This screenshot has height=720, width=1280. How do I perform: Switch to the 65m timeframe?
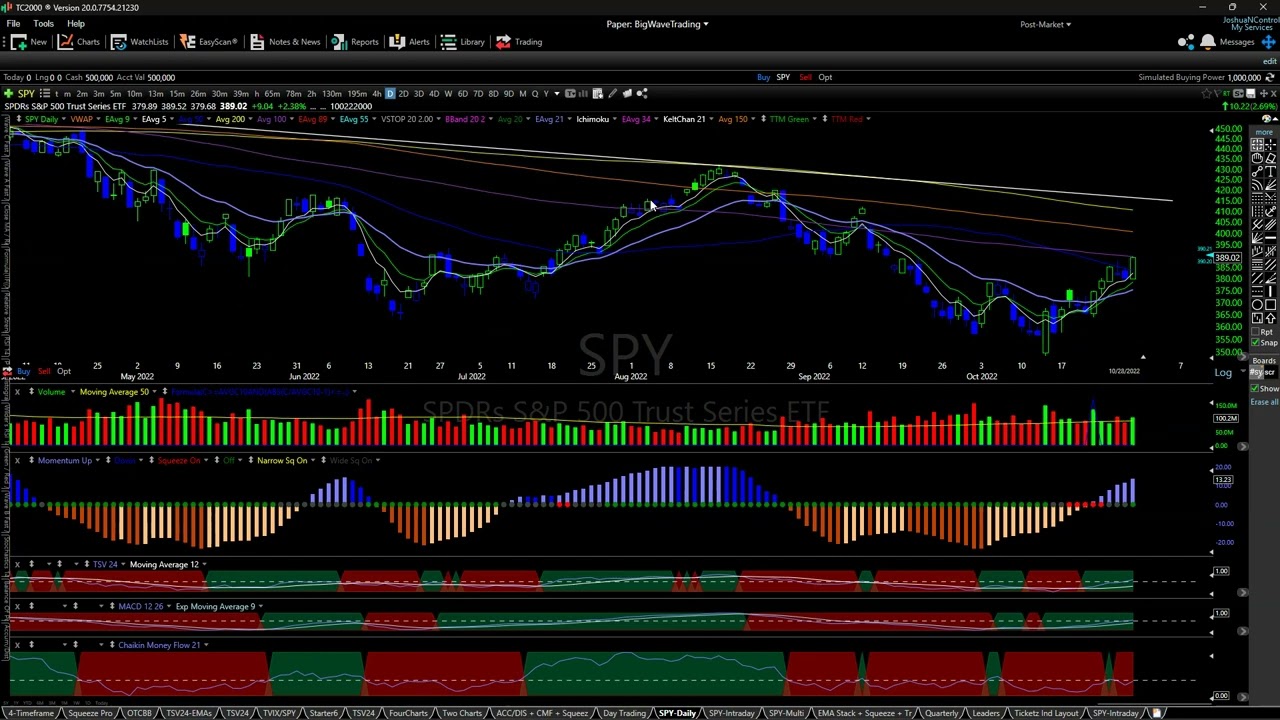point(272,93)
